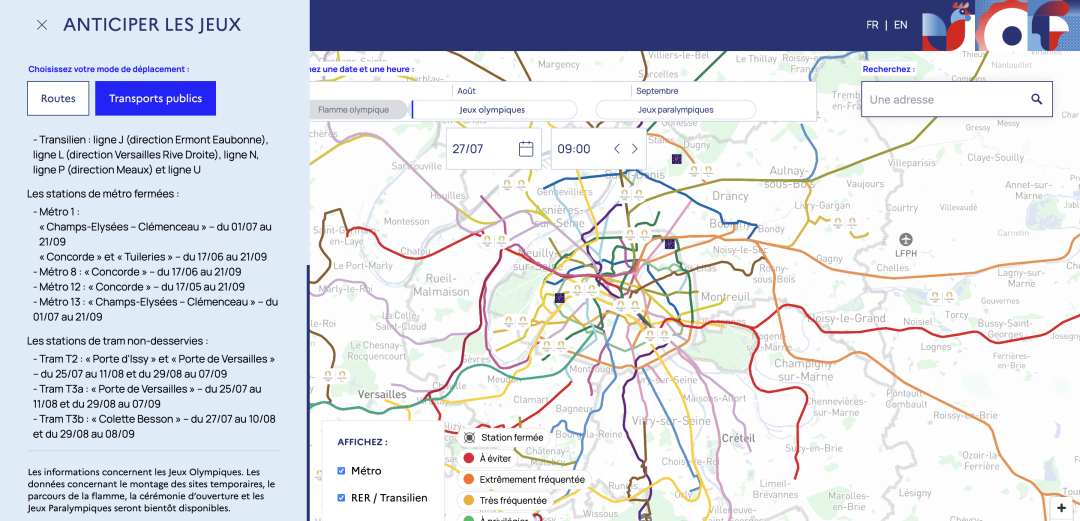Click the Métro 8 Concorde closure line
Screen dimensions: 1080x521
tap(137, 272)
